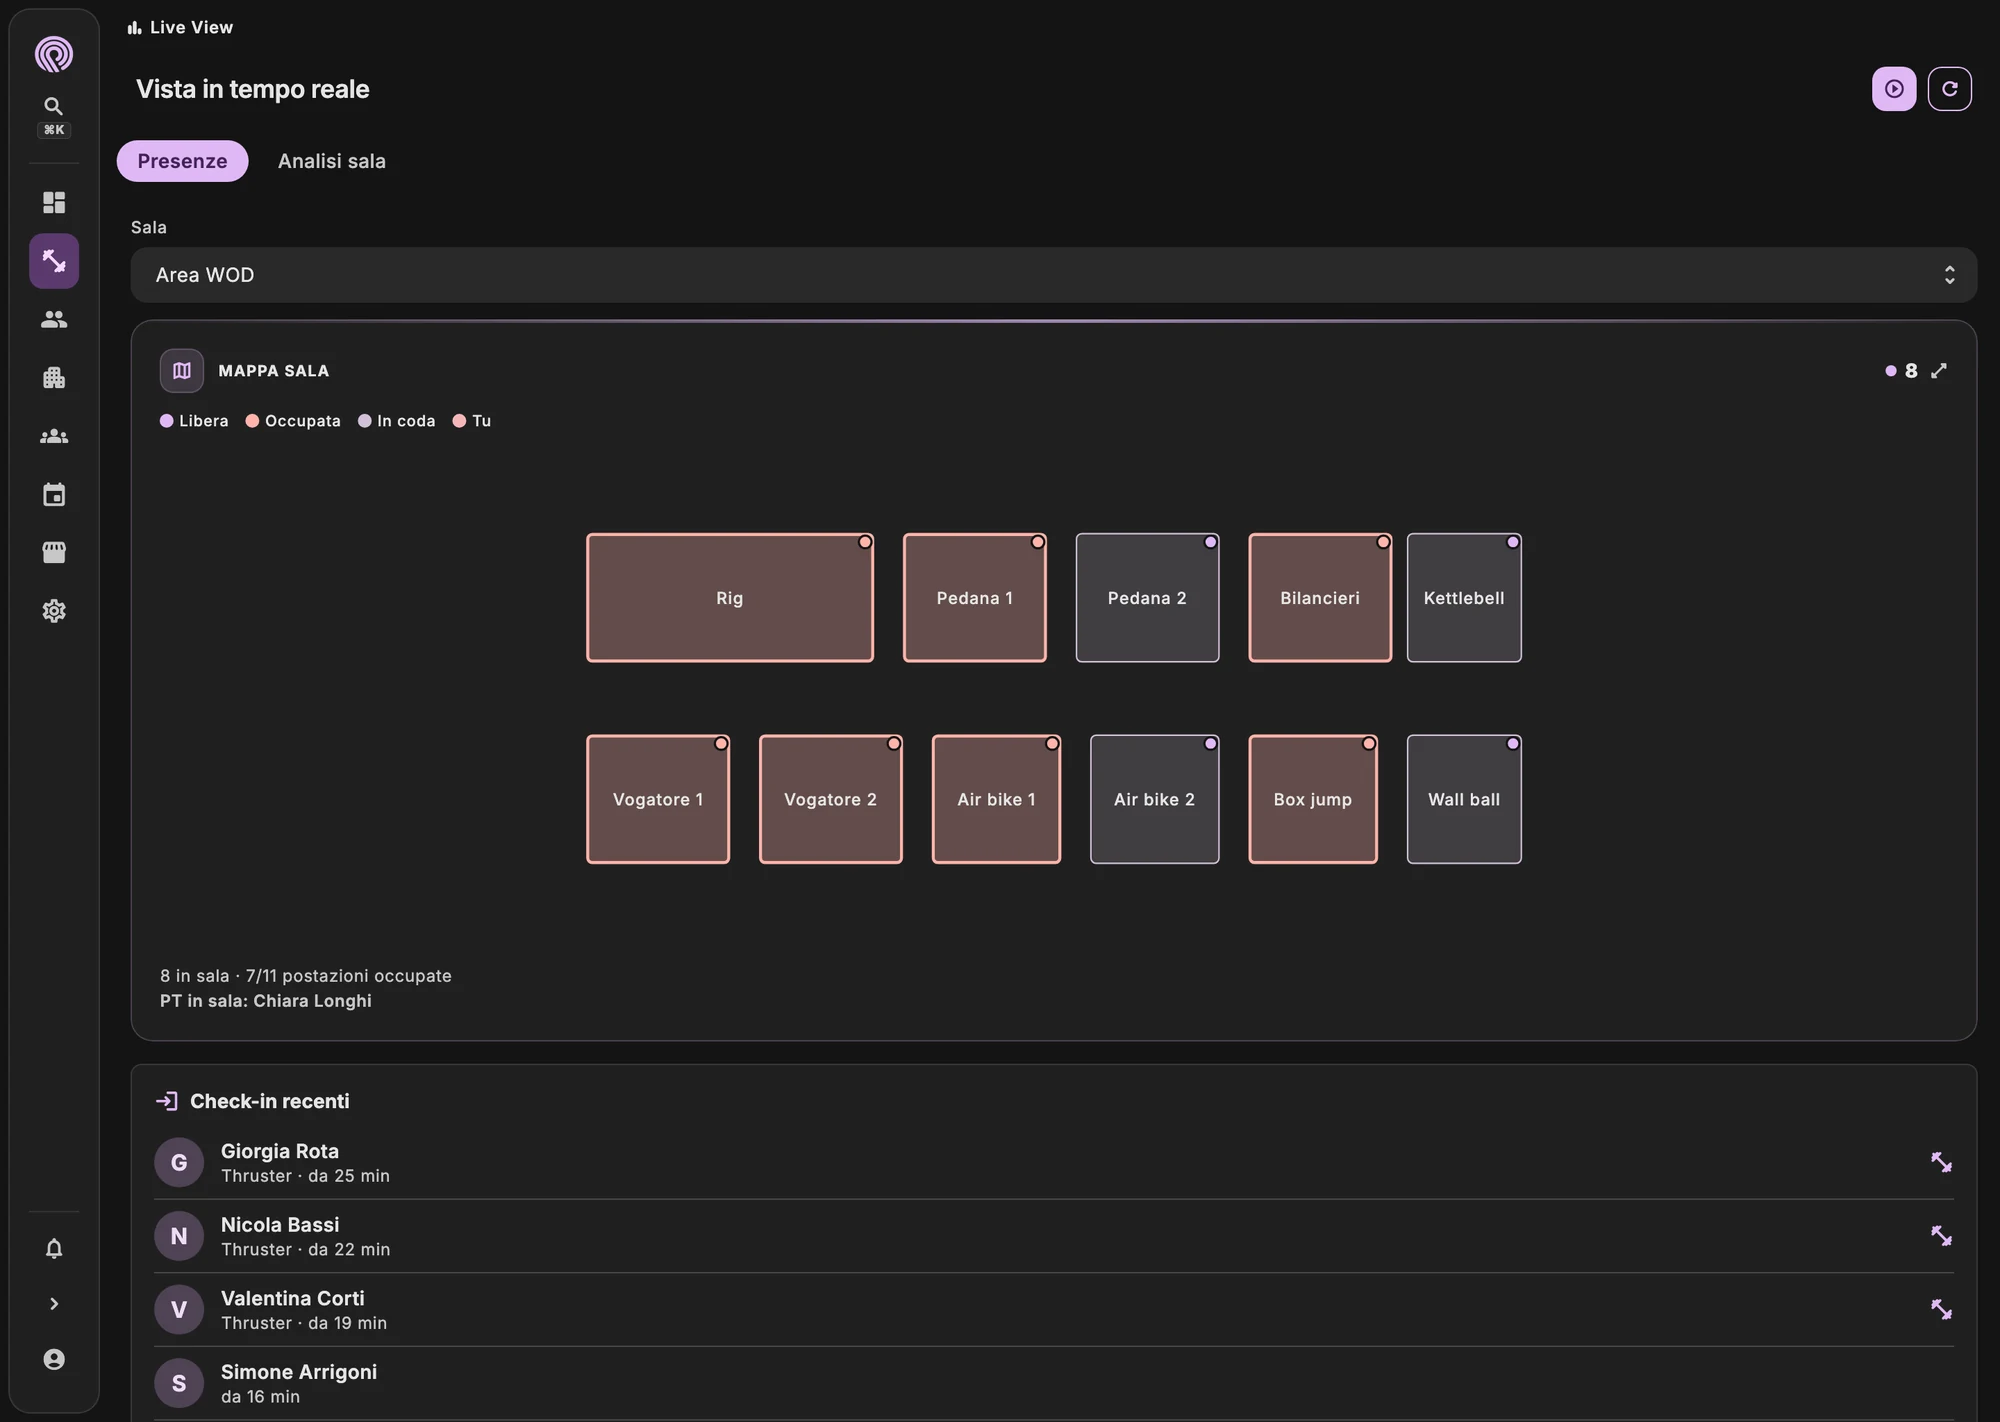Expand the room map to fullscreen
2000x1422 pixels.
point(1939,371)
